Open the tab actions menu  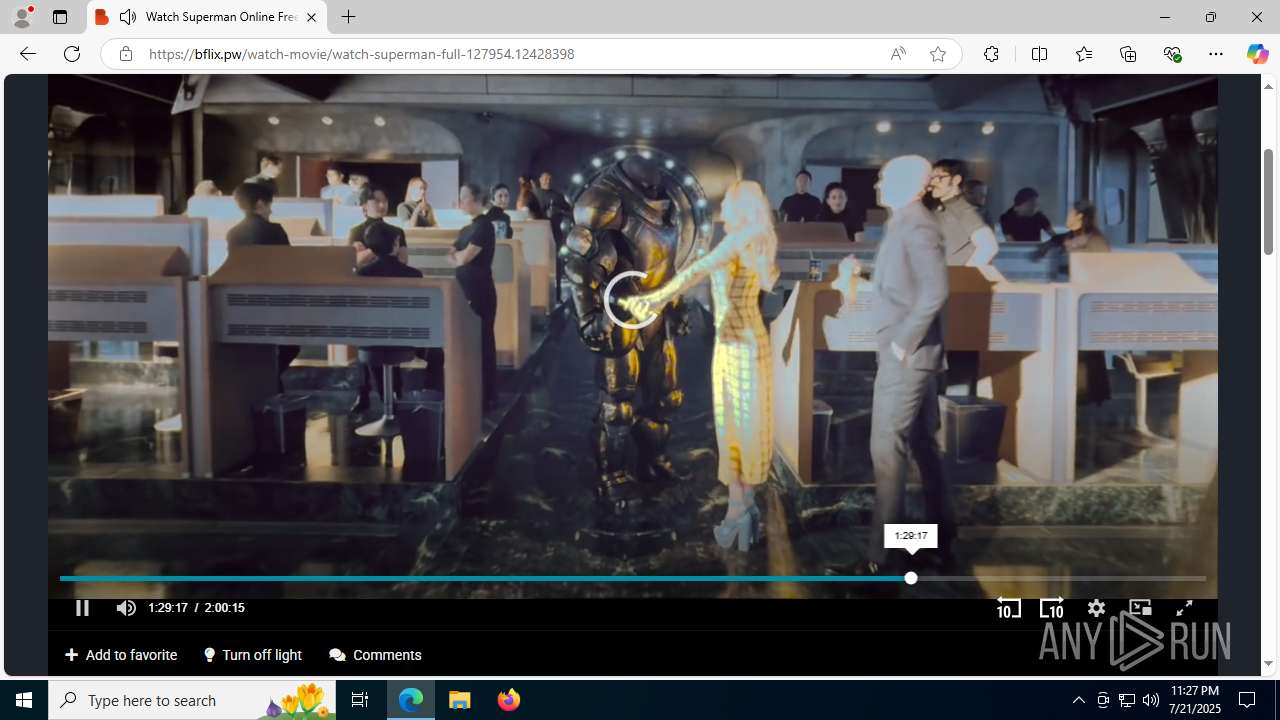tap(60, 17)
